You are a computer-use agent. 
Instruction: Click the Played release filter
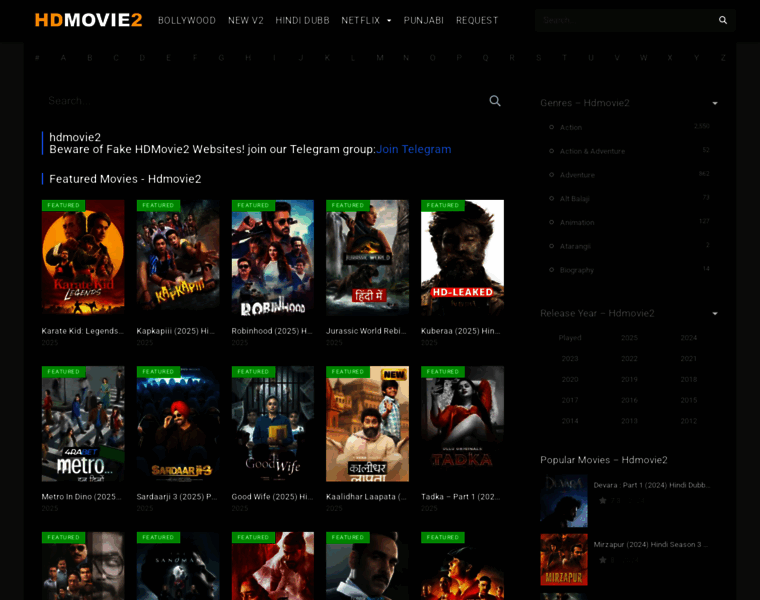click(x=570, y=338)
